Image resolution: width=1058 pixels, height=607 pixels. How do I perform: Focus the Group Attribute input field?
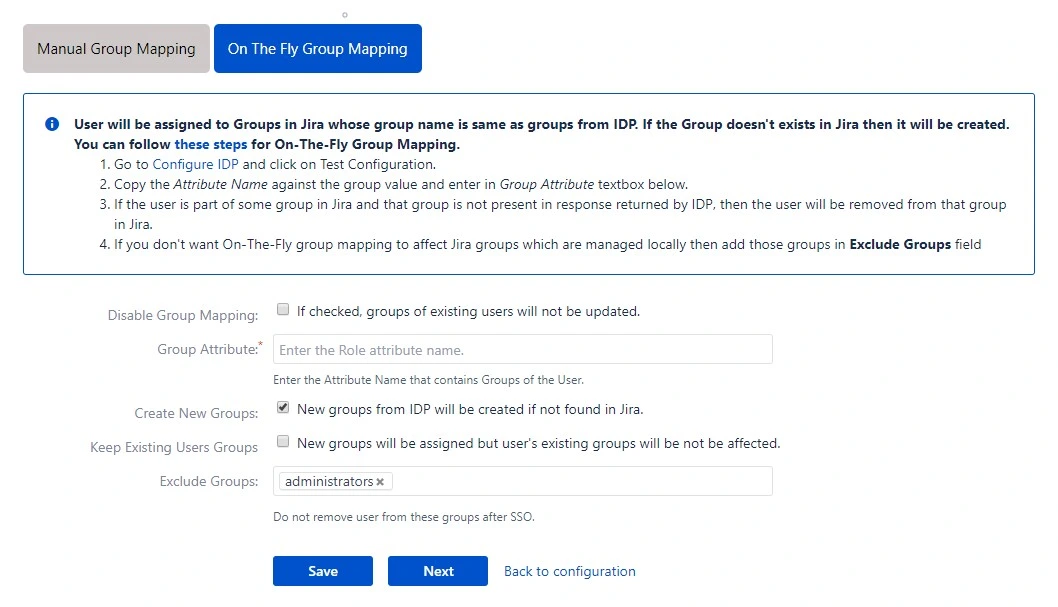tap(522, 349)
